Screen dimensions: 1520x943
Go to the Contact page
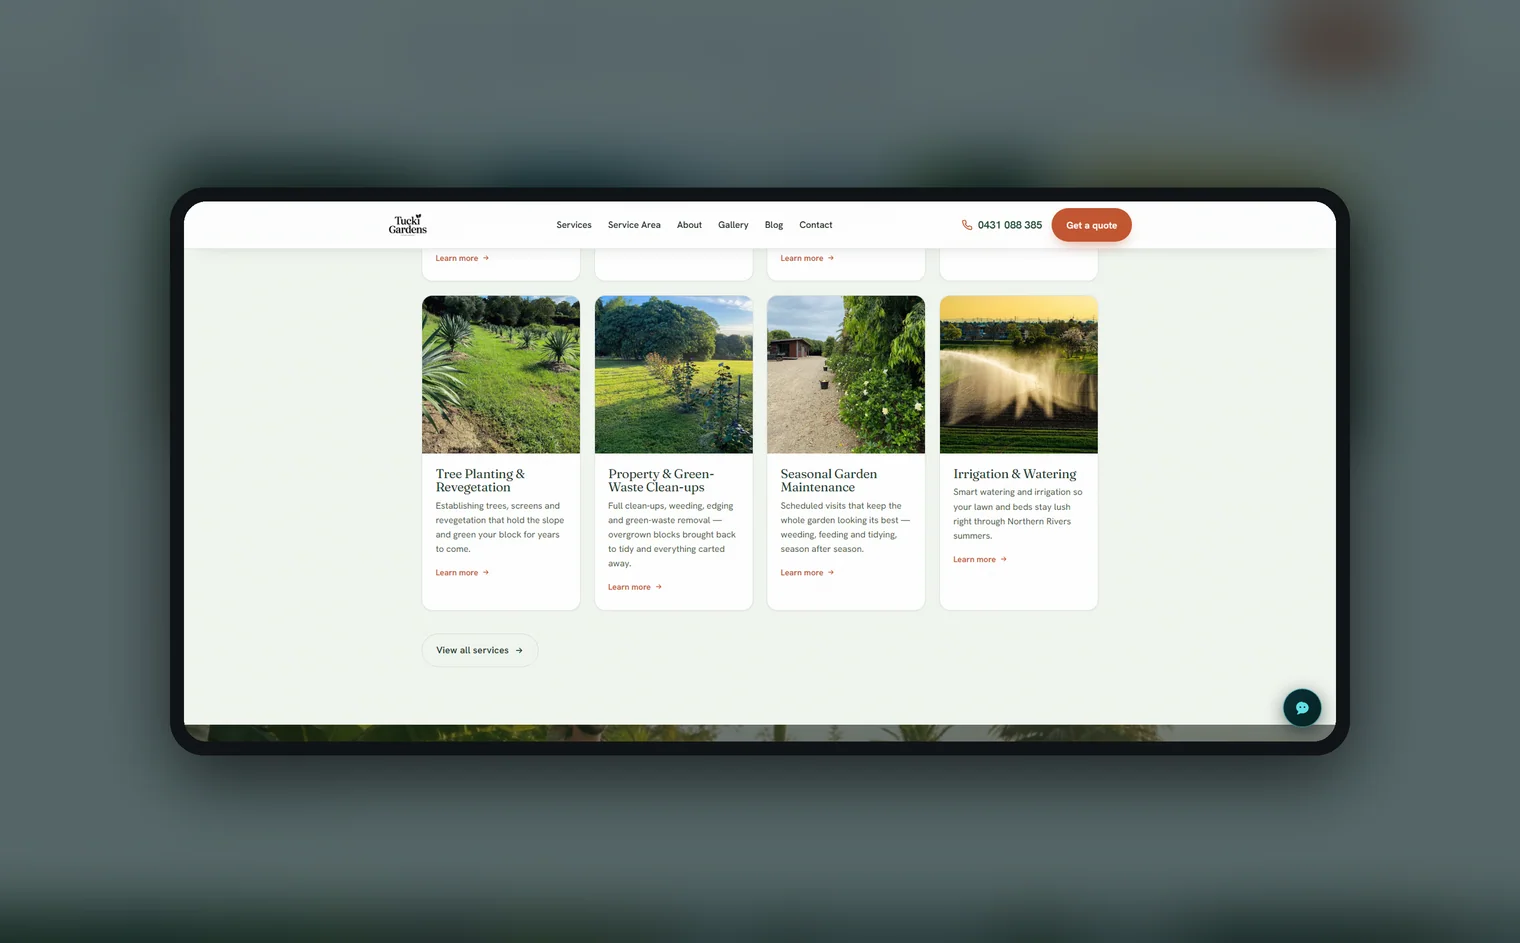816,225
